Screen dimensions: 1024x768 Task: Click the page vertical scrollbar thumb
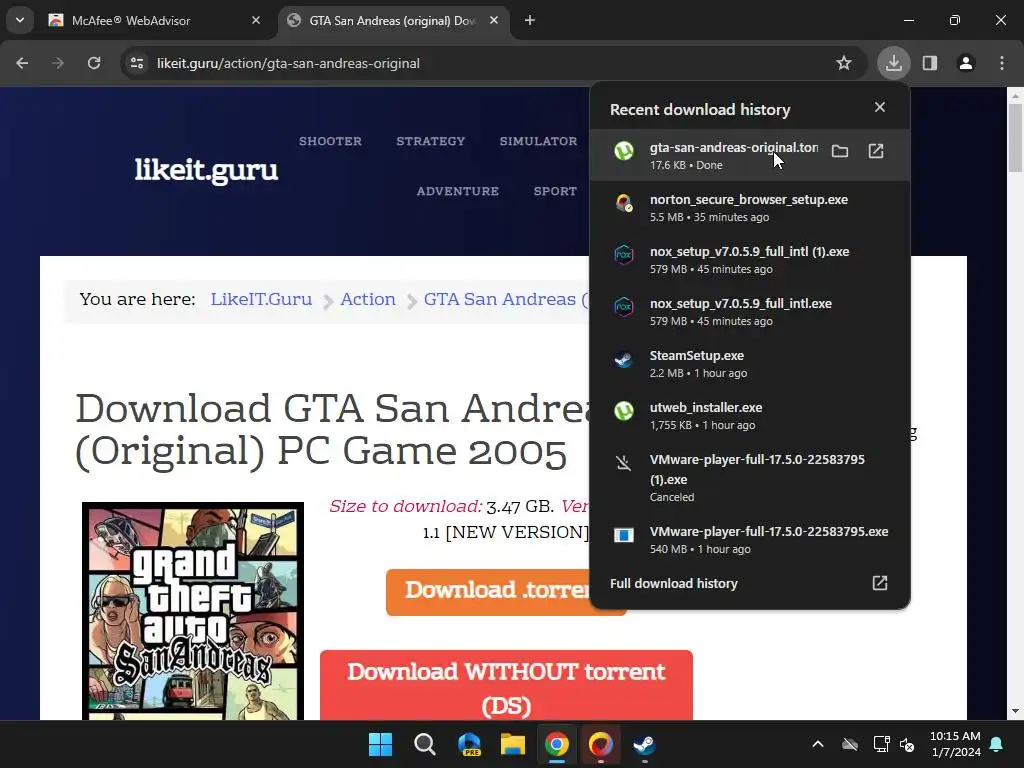click(x=1015, y=136)
